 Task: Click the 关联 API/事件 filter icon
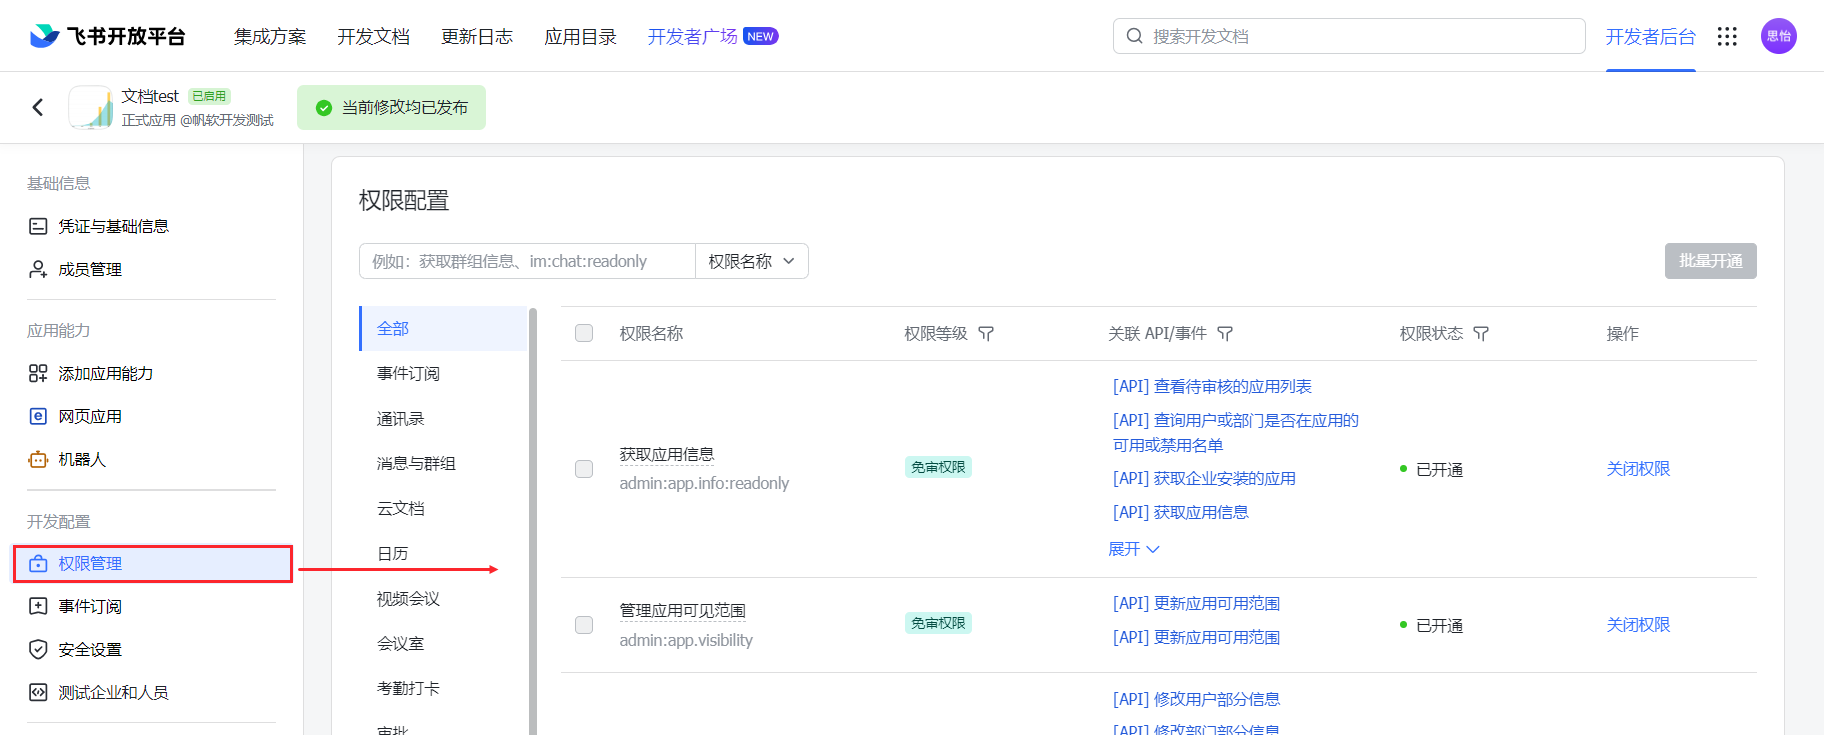tap(1225, 334)
